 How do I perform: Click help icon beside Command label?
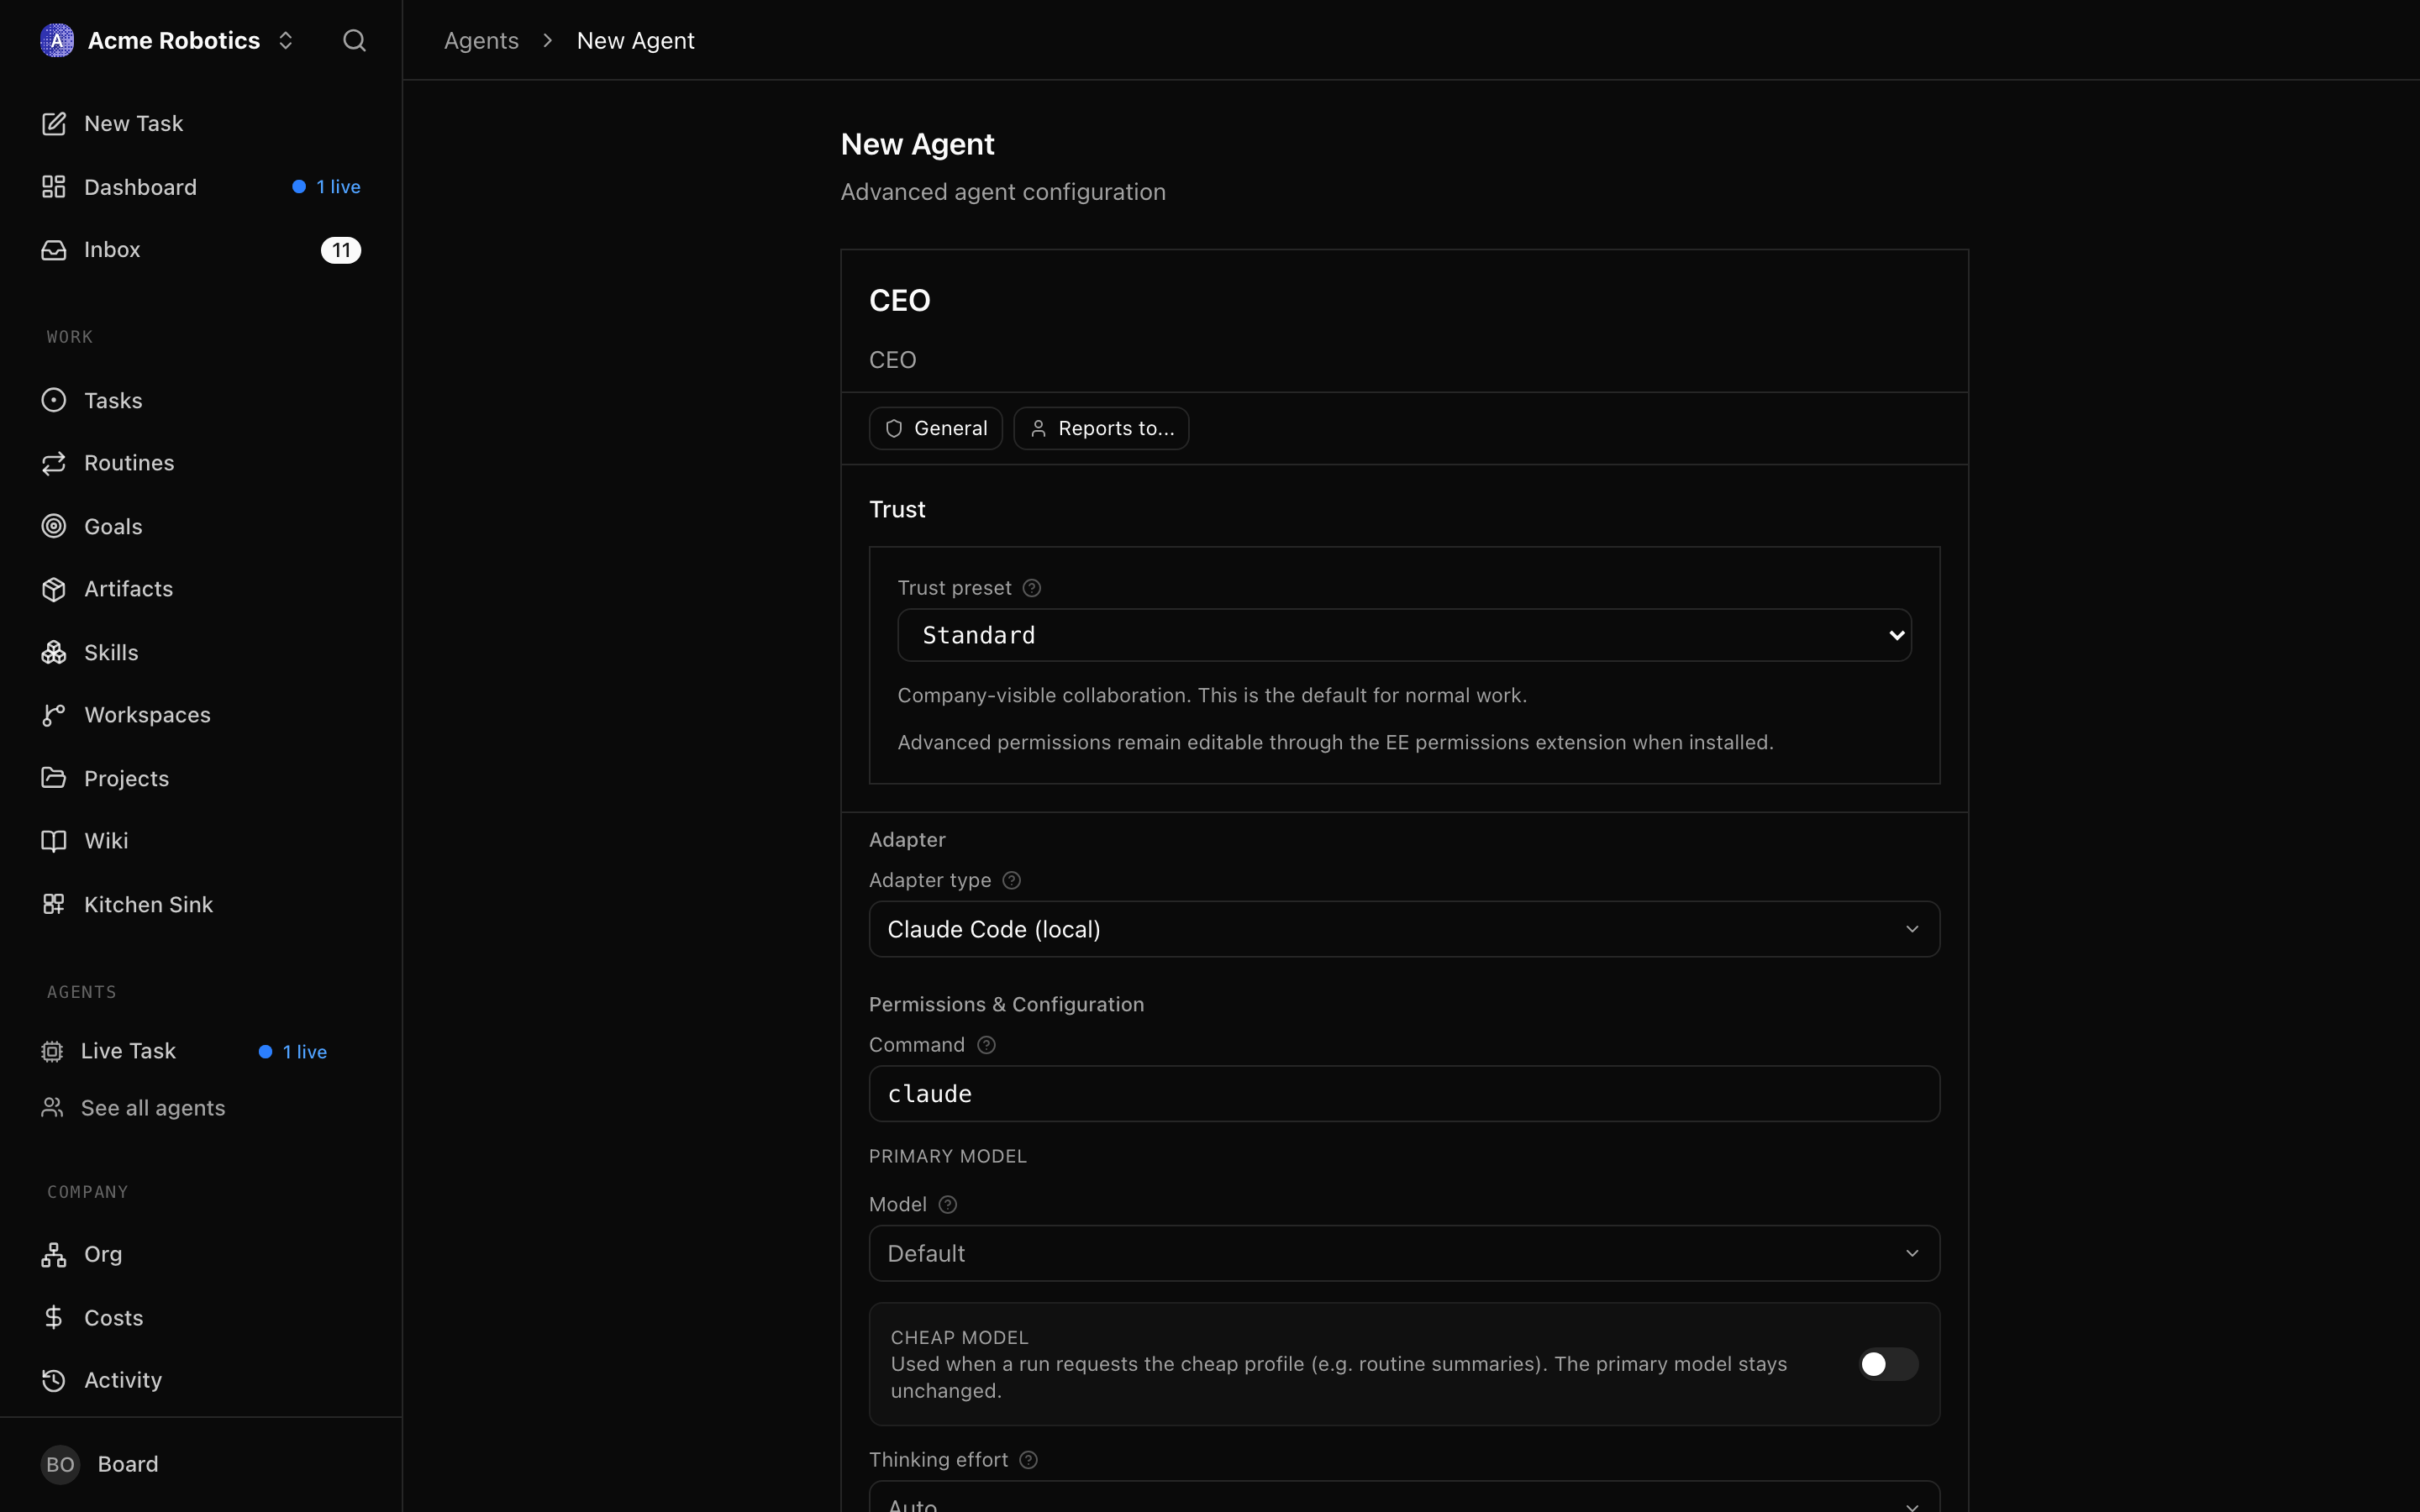click(986, 1045)
